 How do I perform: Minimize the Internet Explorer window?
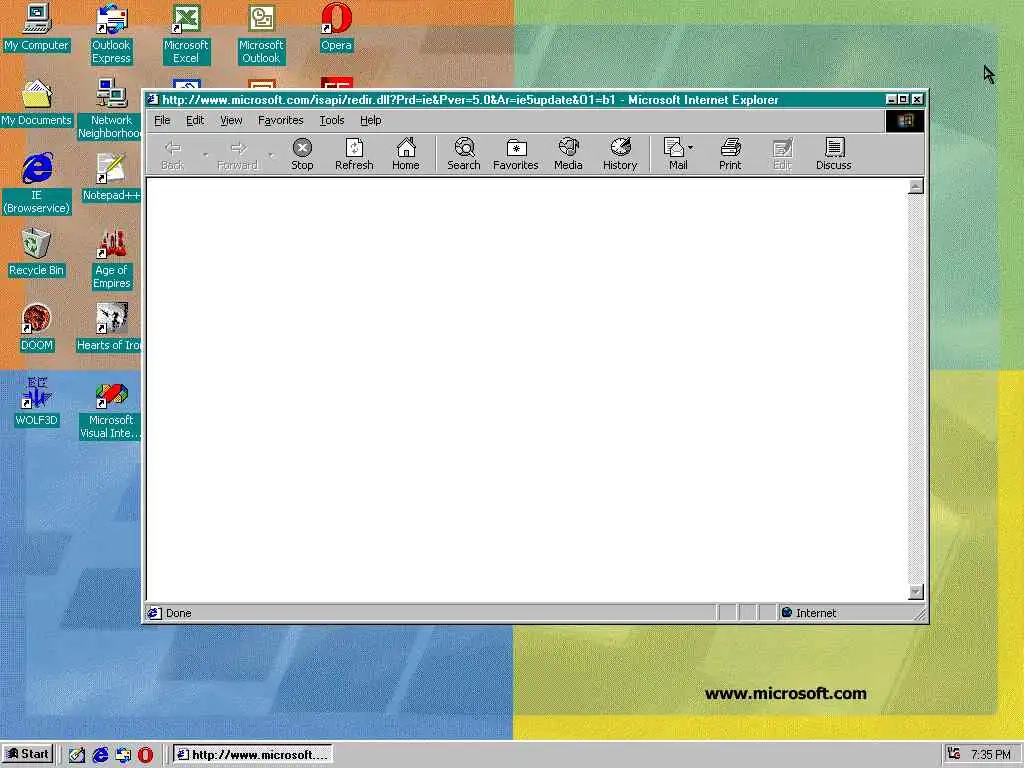(891, 99)
